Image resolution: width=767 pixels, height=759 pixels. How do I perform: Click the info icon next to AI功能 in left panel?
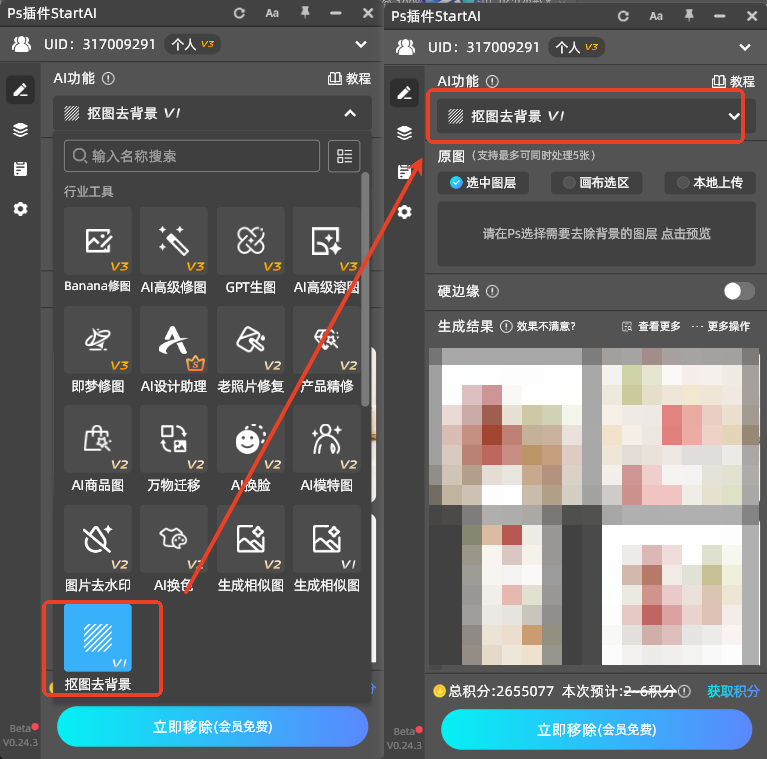point(108,78)
